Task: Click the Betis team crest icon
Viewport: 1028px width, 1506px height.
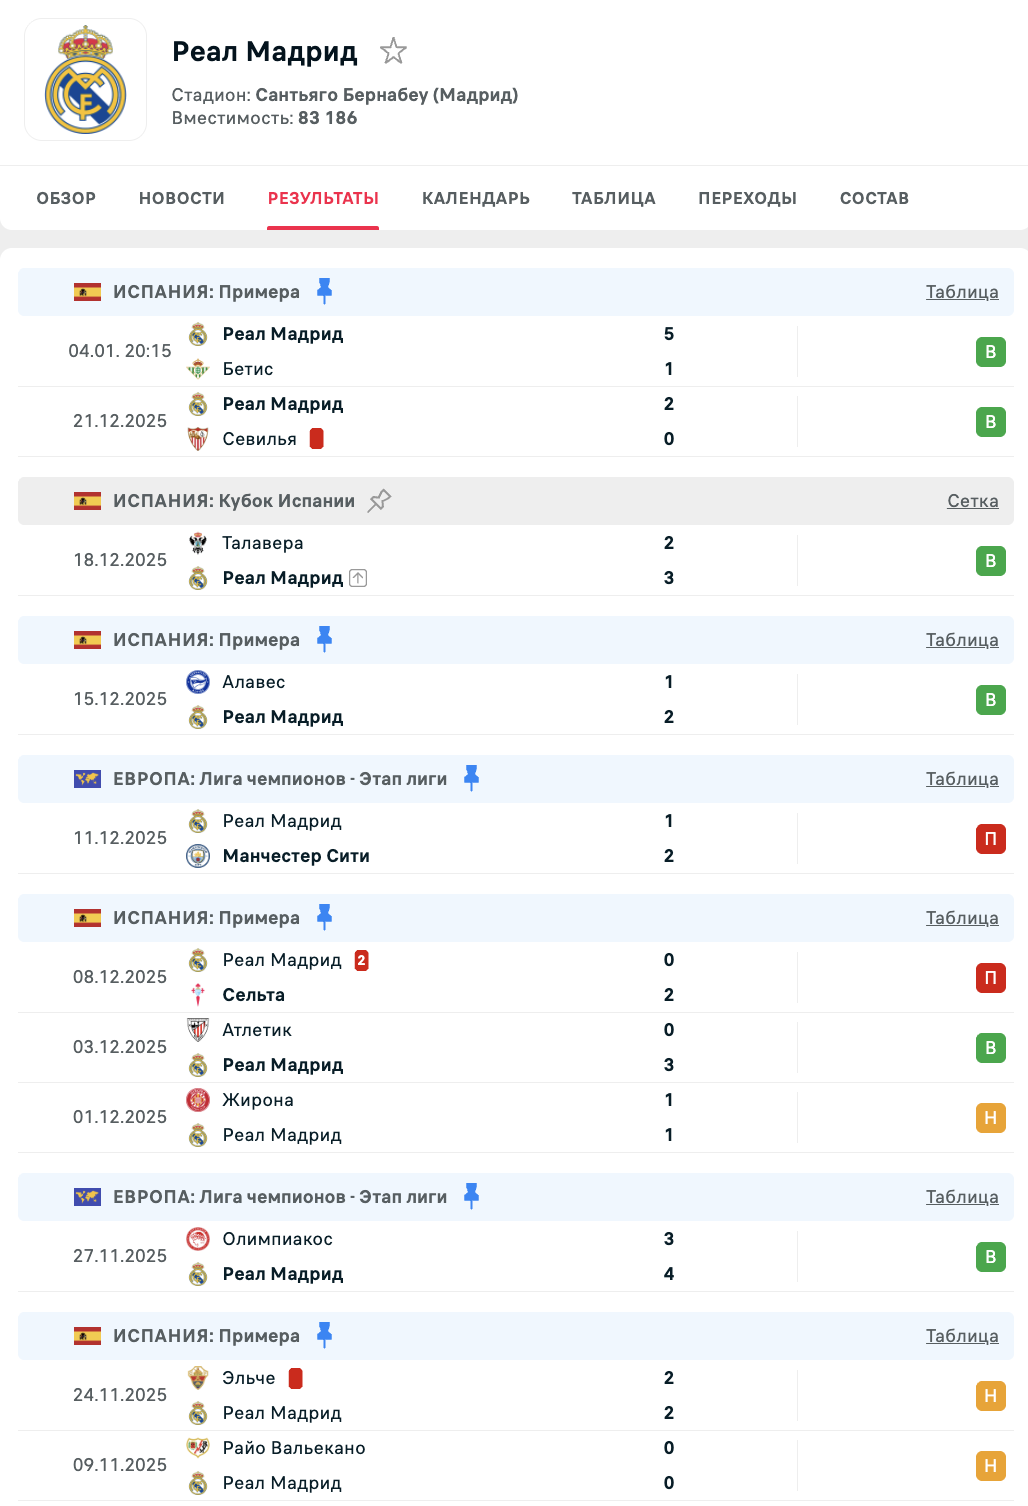Action: pyautogui.click(x=198, y=369)
